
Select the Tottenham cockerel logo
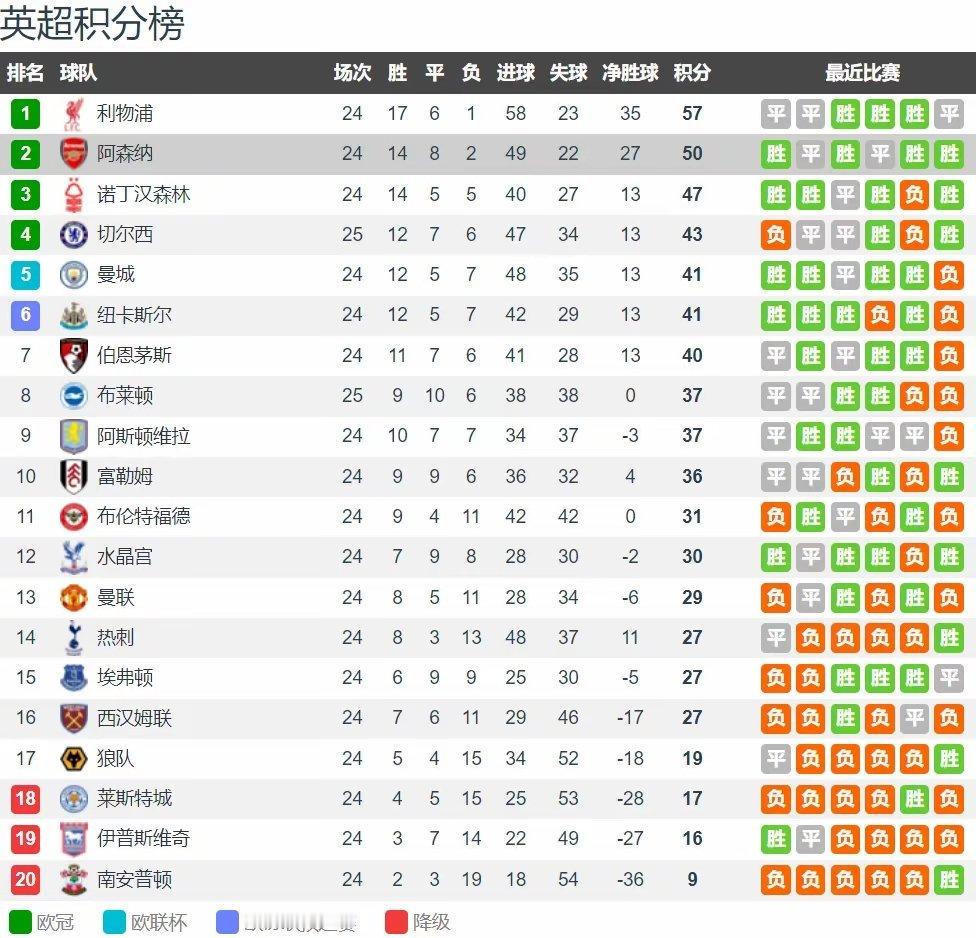pos(73,637)
